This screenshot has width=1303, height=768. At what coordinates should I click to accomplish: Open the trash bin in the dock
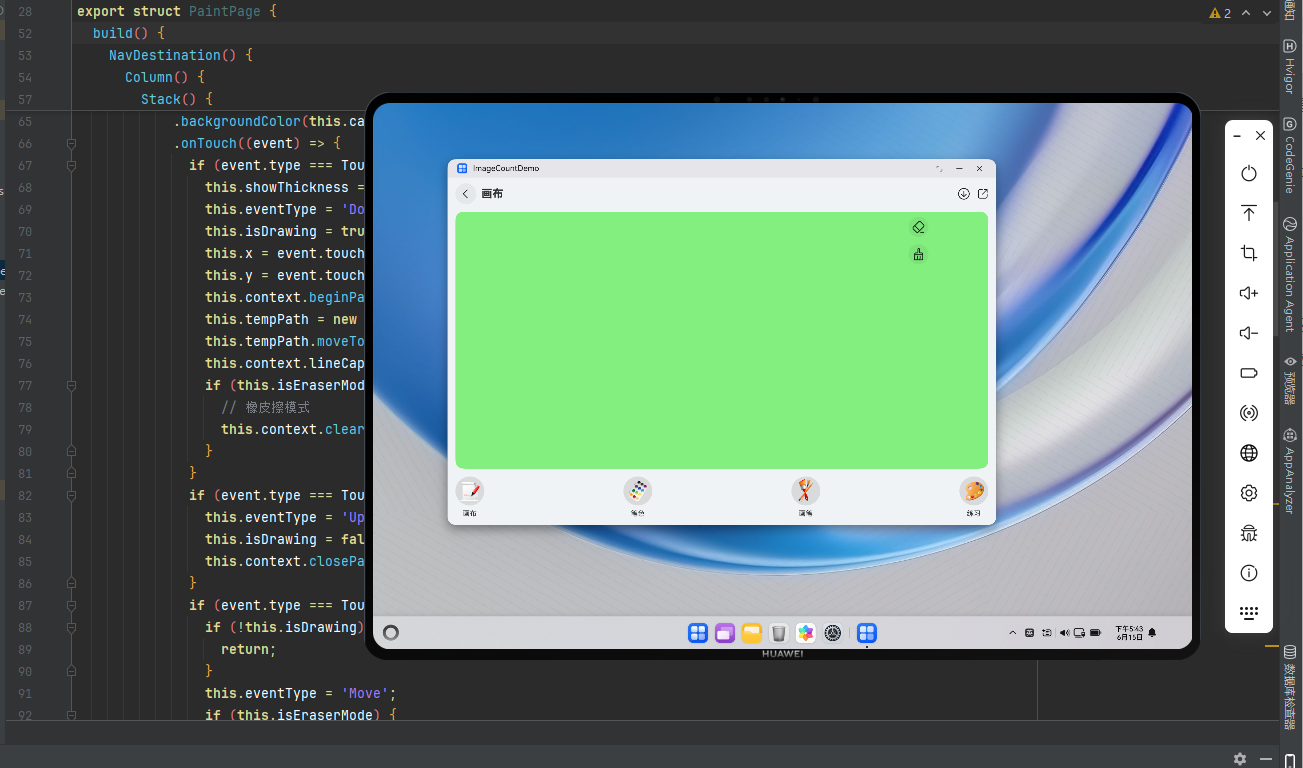(x=779, y=633)
